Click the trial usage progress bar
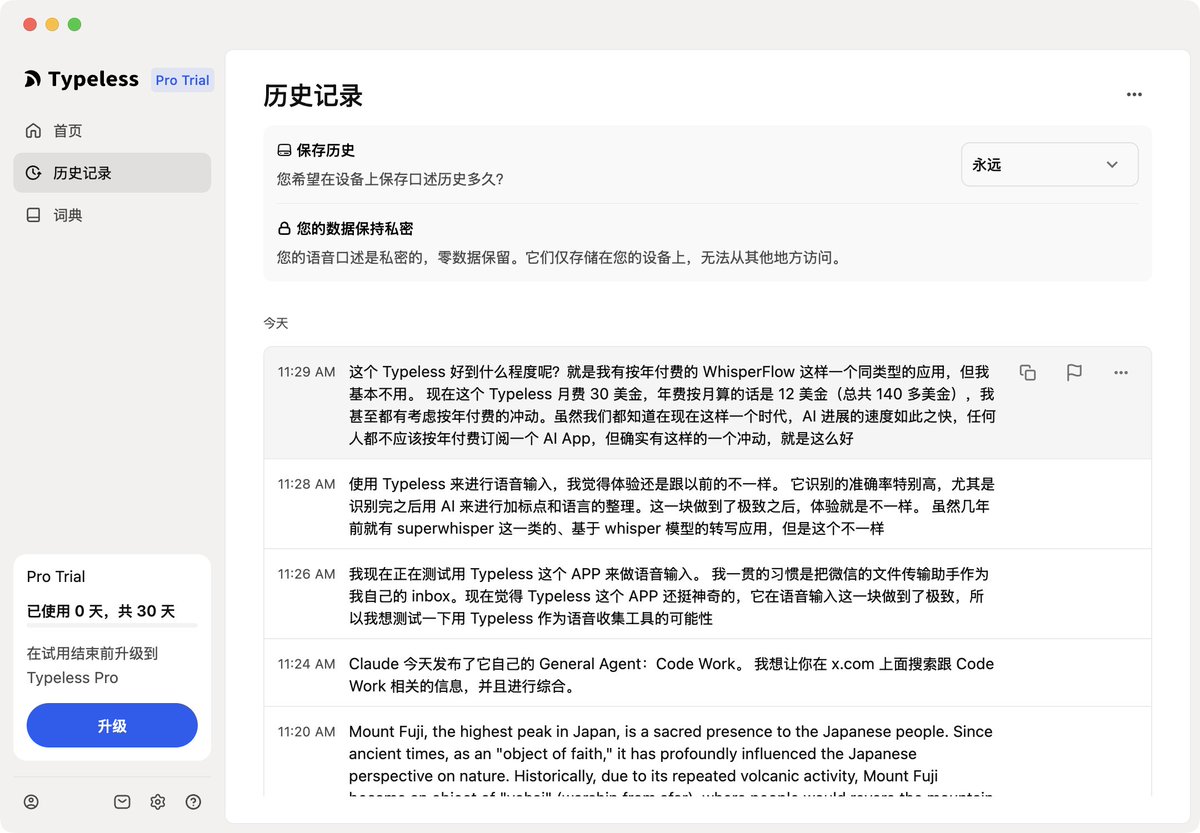 [112, 625]
